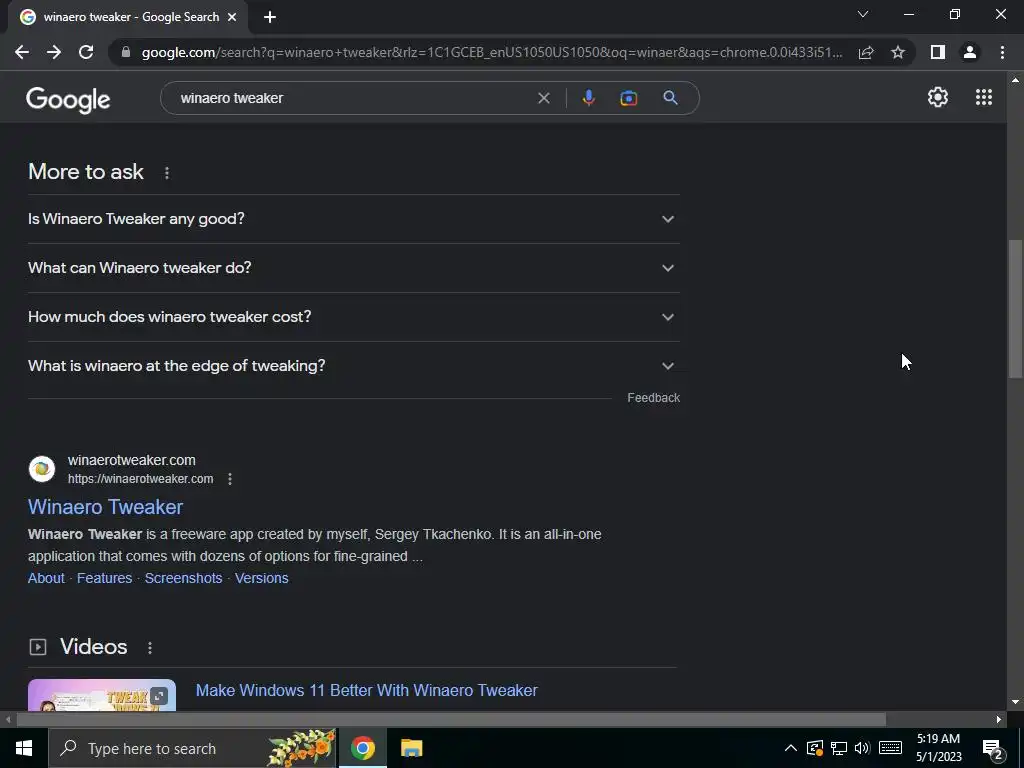Open the About sitelink
This screenshot has height=768, width=1024.
tap(46, 578)
